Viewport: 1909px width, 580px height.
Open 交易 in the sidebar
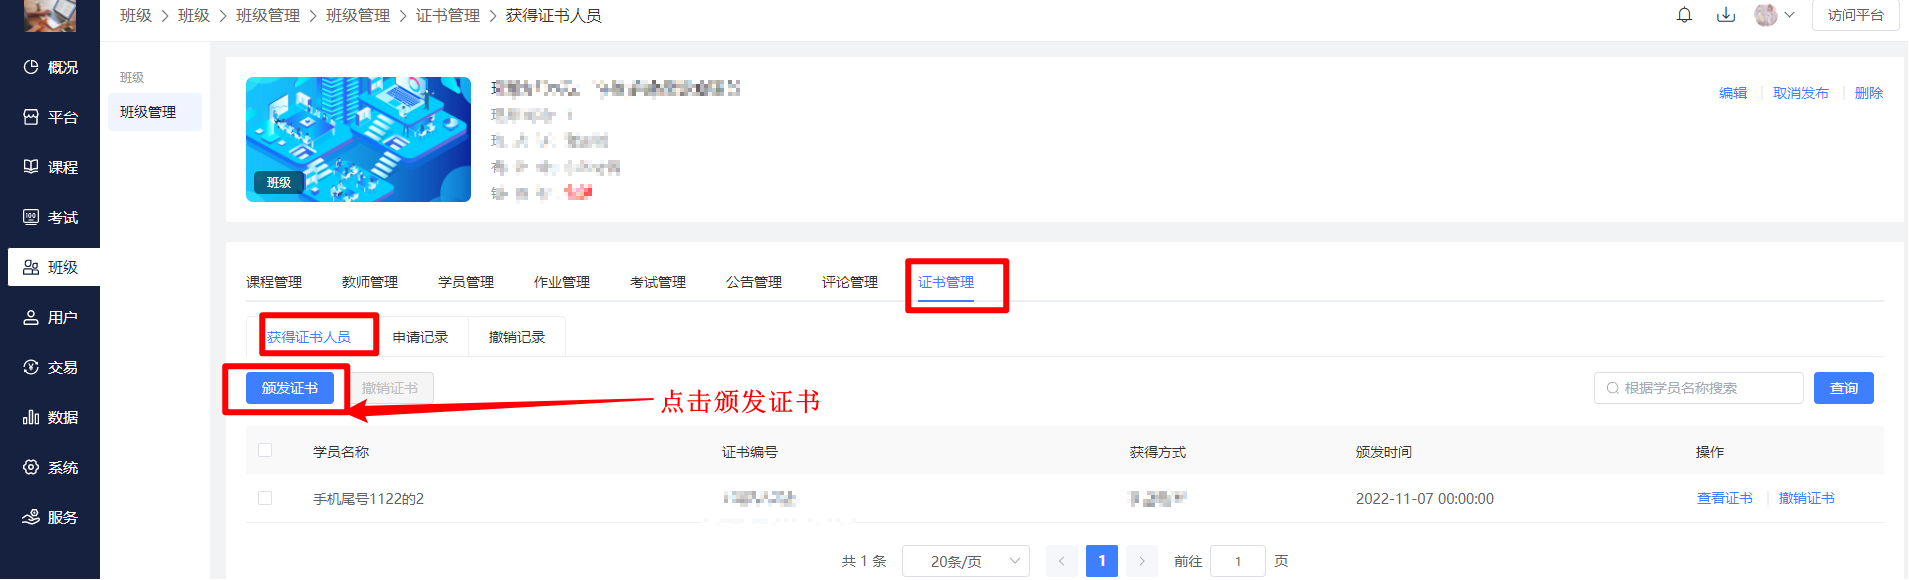pyautogui.click(x=50, y=367)
